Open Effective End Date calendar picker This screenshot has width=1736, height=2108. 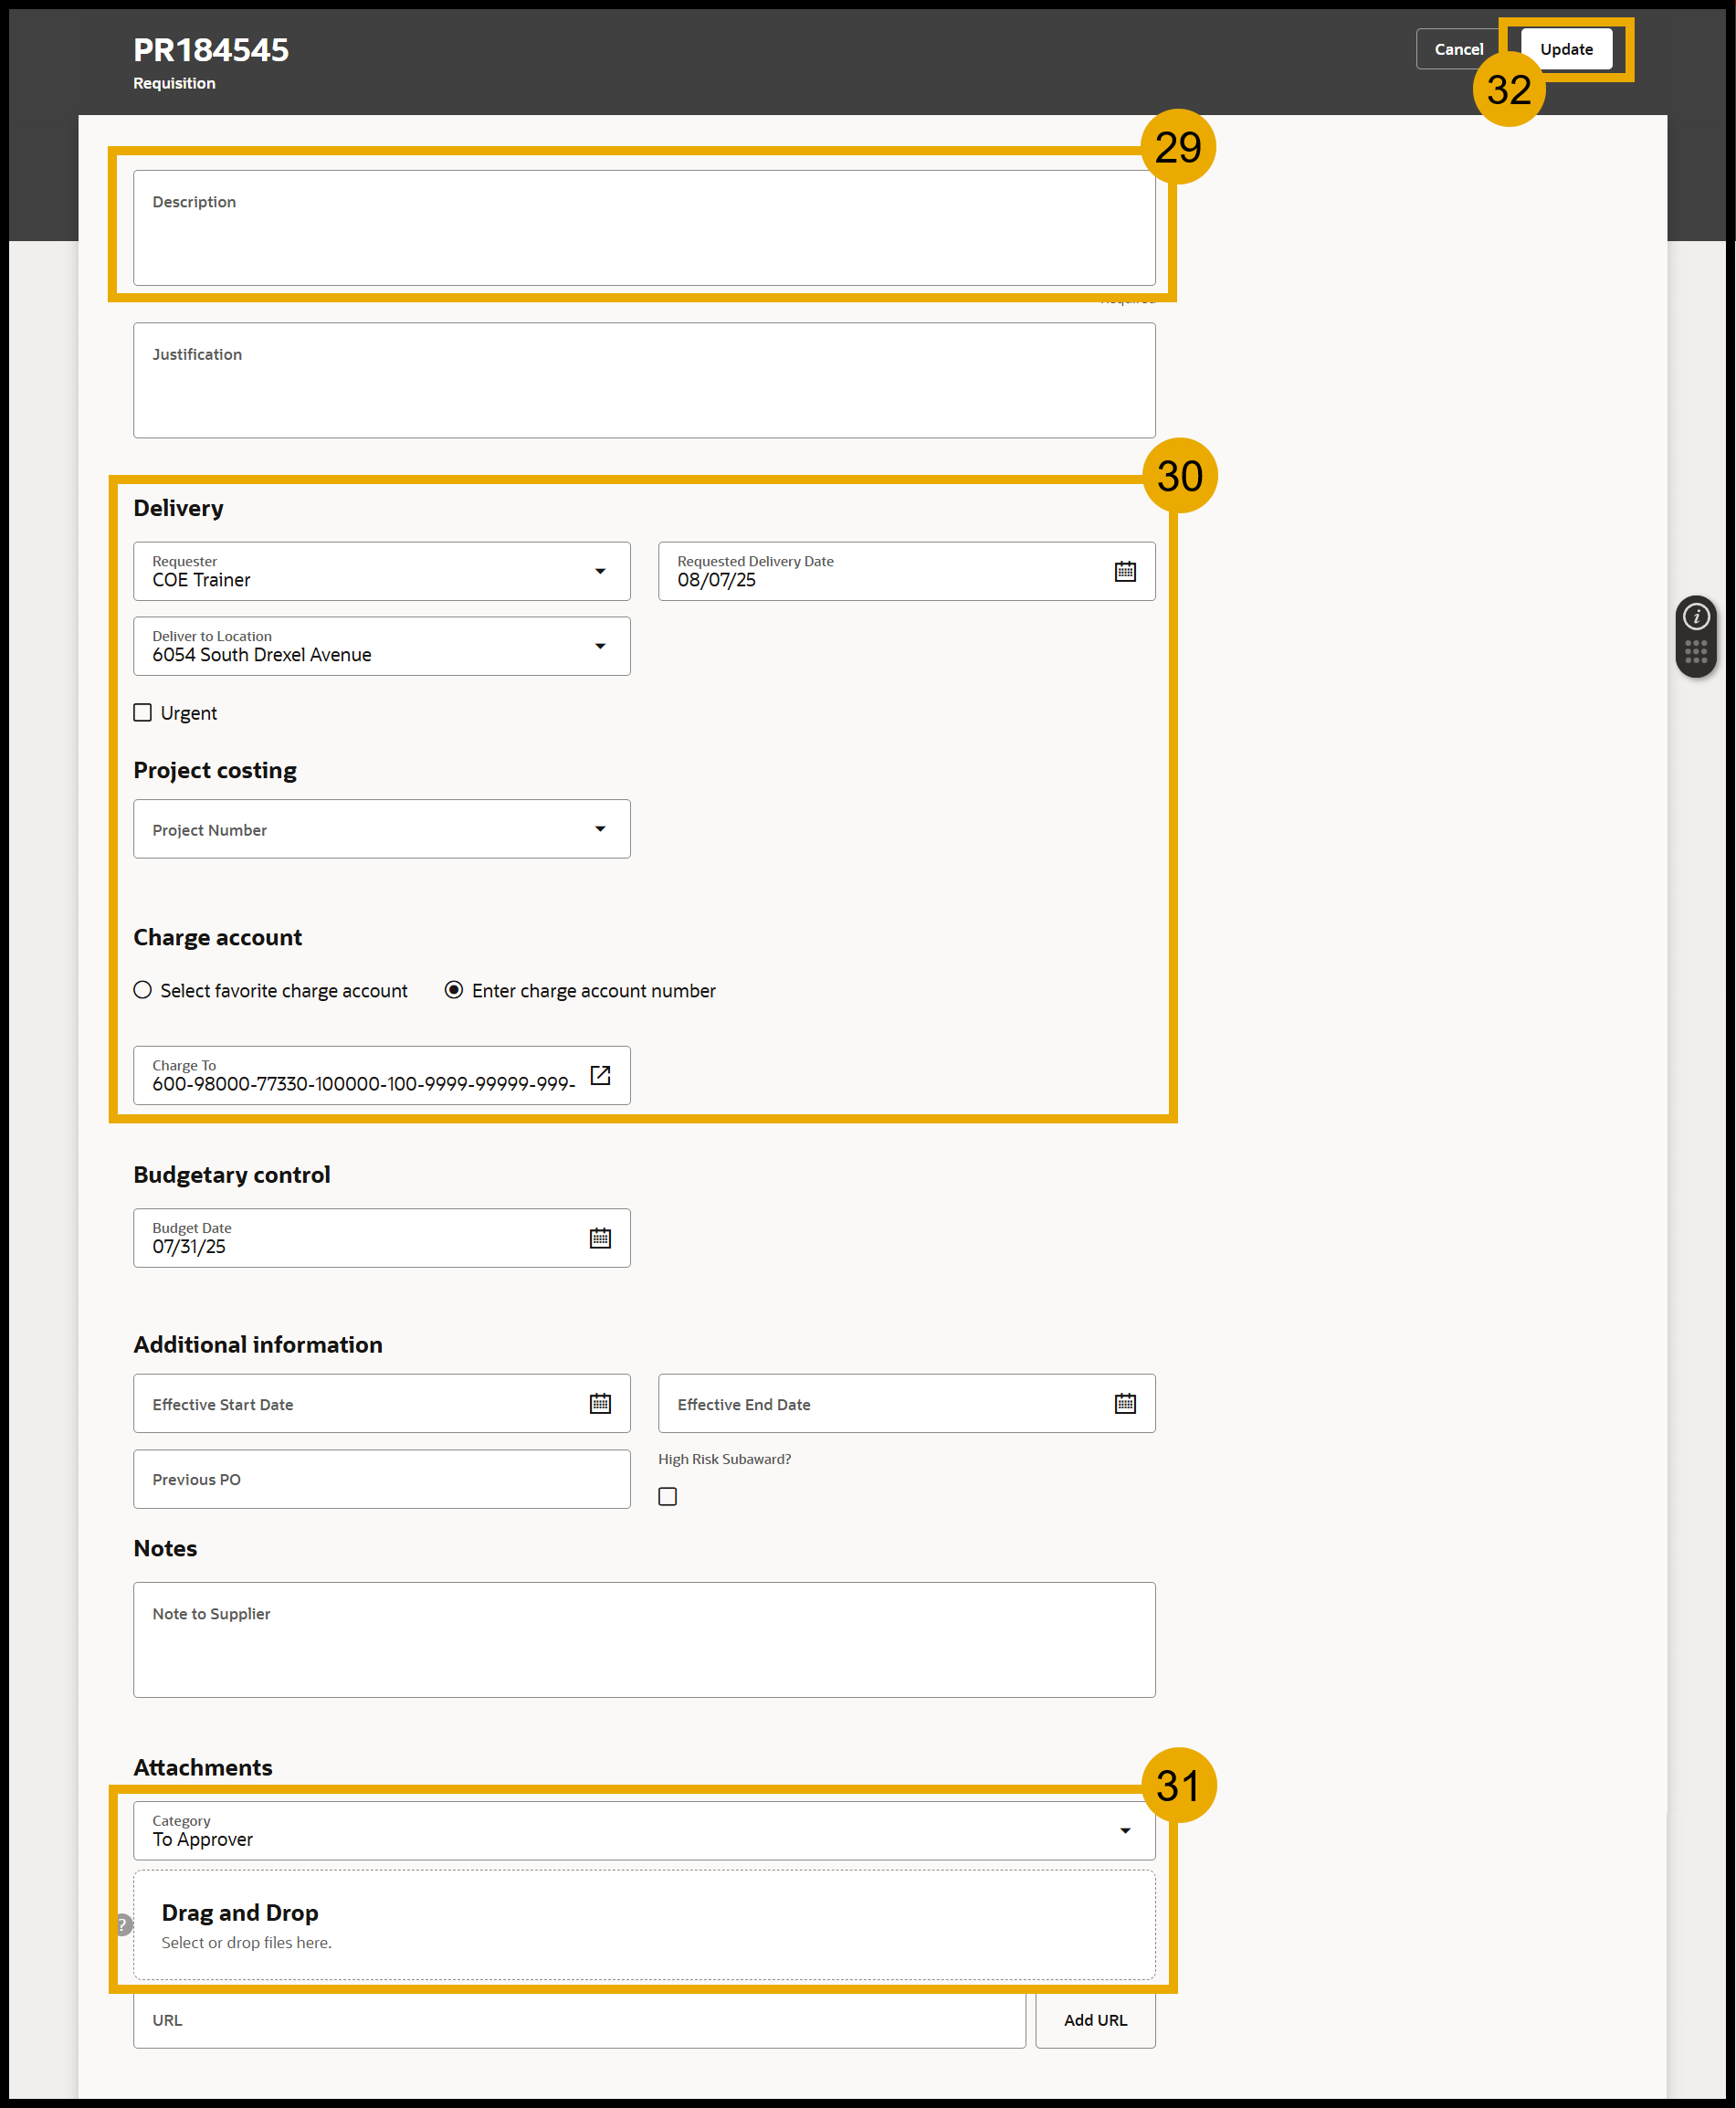click(1125, 1403)
